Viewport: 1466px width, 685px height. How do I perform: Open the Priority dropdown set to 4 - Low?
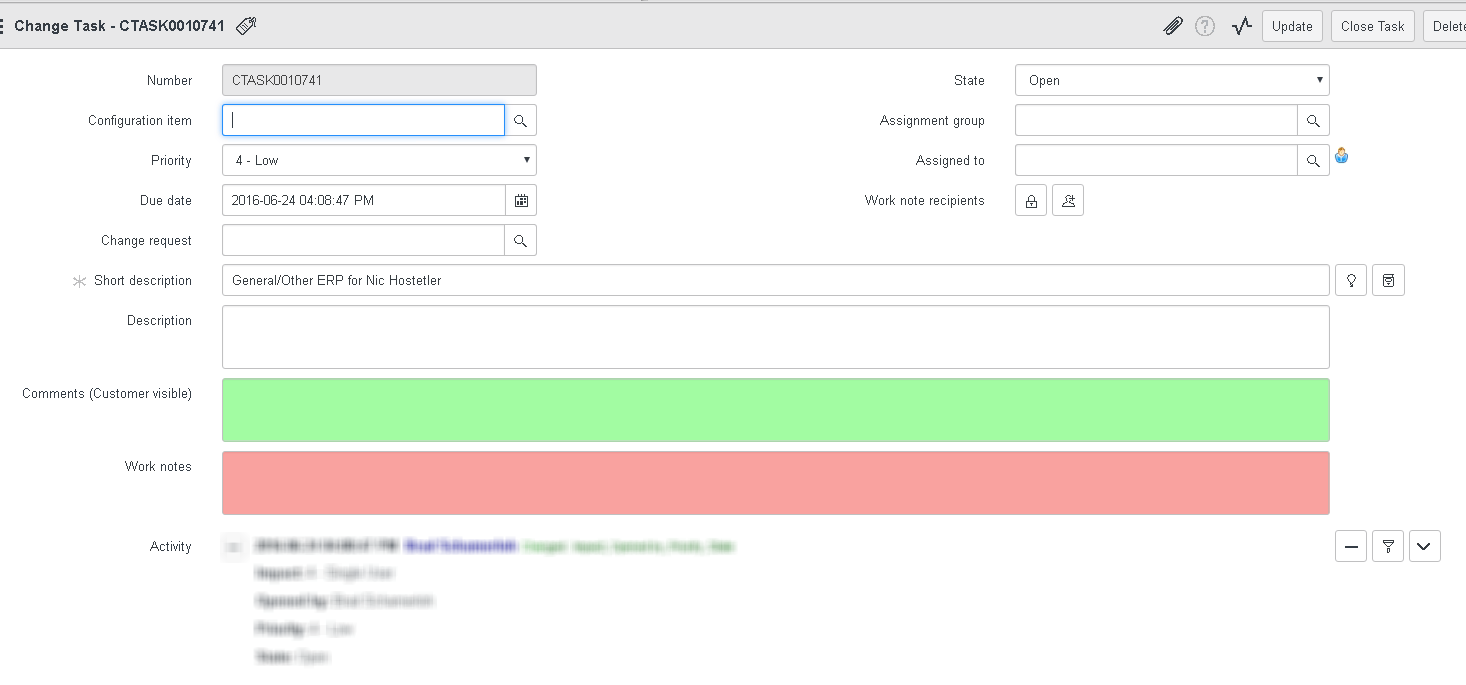379,160
